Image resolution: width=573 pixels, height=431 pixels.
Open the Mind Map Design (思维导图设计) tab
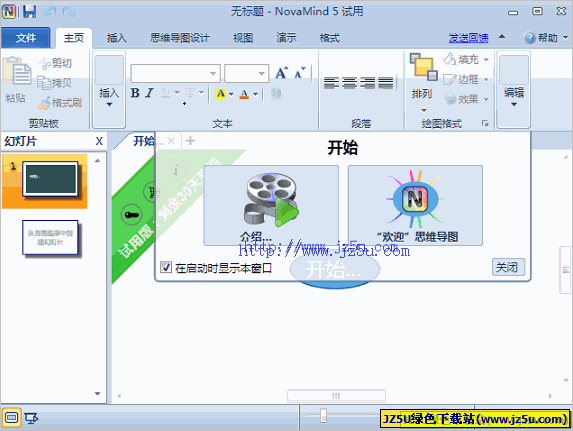tap(180, 38)
